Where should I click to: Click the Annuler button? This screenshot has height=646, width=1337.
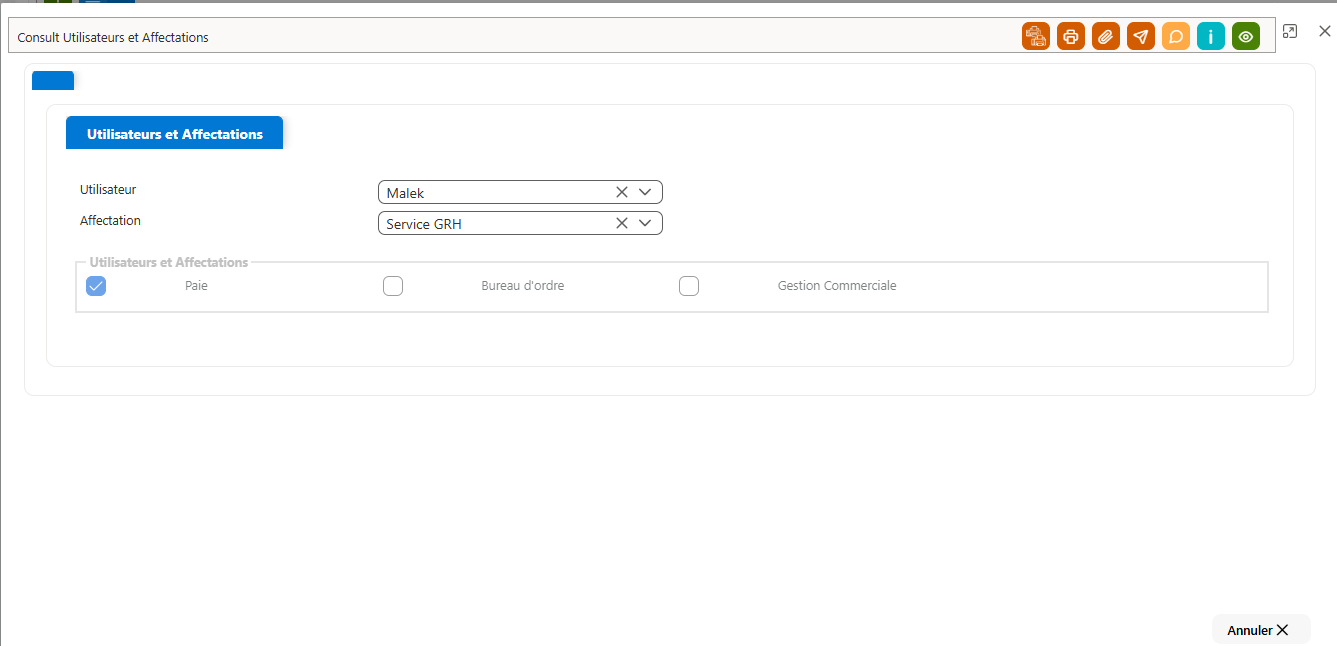(1260, 630)
